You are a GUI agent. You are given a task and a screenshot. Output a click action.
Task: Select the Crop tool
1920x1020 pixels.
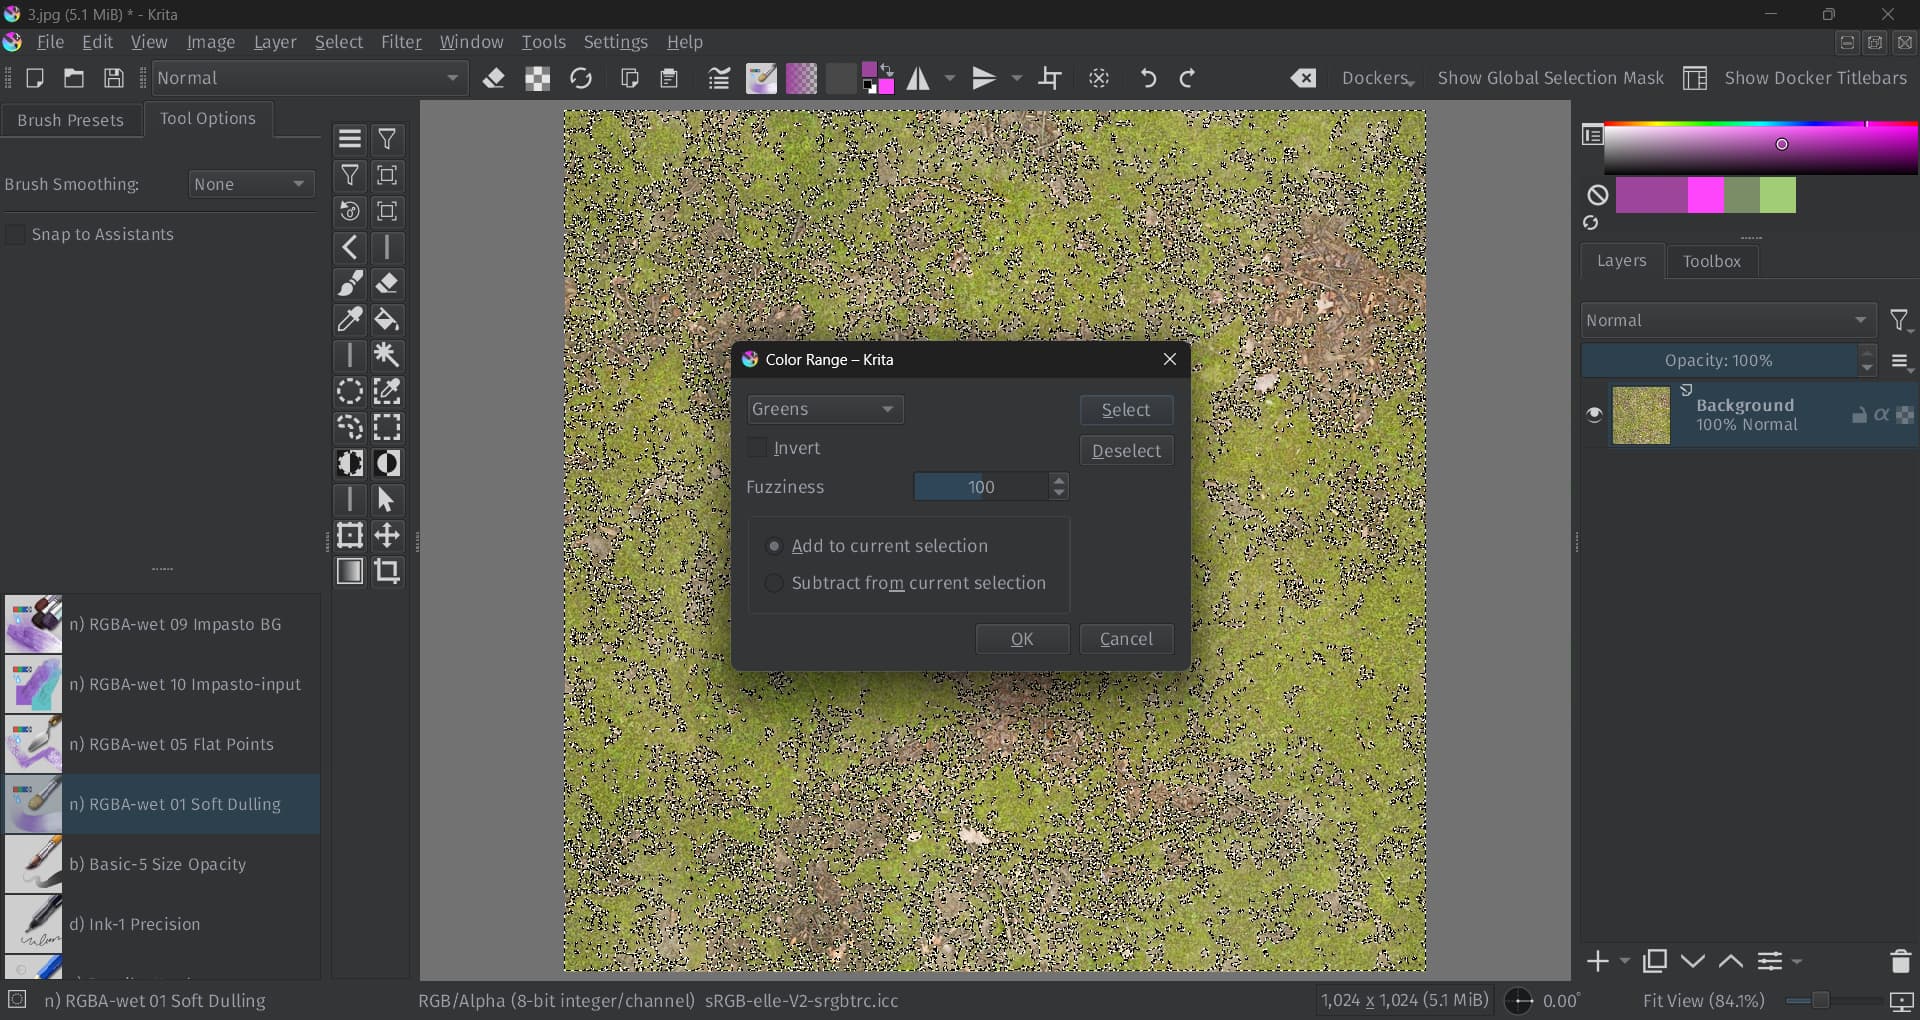[387, 571]
